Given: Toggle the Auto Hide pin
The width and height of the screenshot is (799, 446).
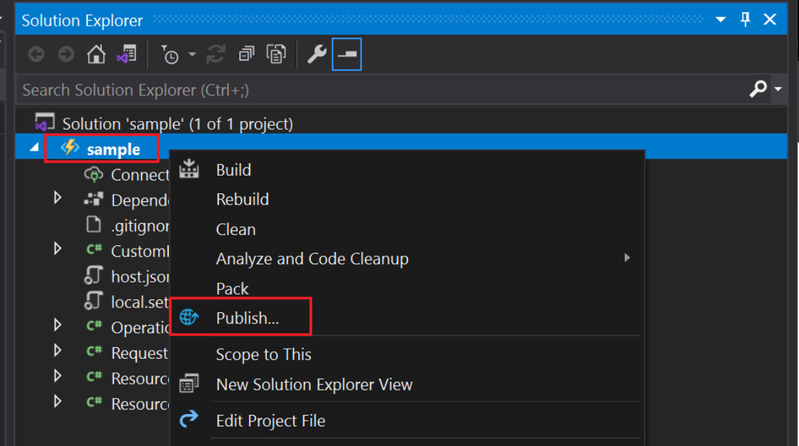Looking at the screenshot, I should (745, 19).
